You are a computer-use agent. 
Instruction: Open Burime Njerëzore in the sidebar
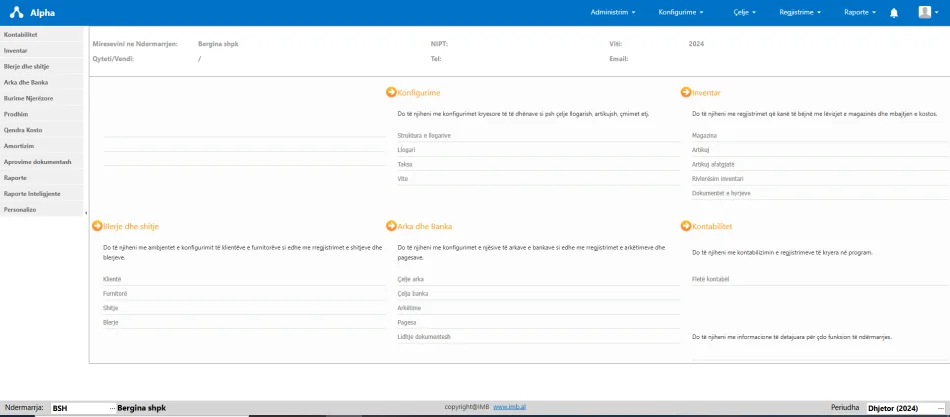coord(42,98)
